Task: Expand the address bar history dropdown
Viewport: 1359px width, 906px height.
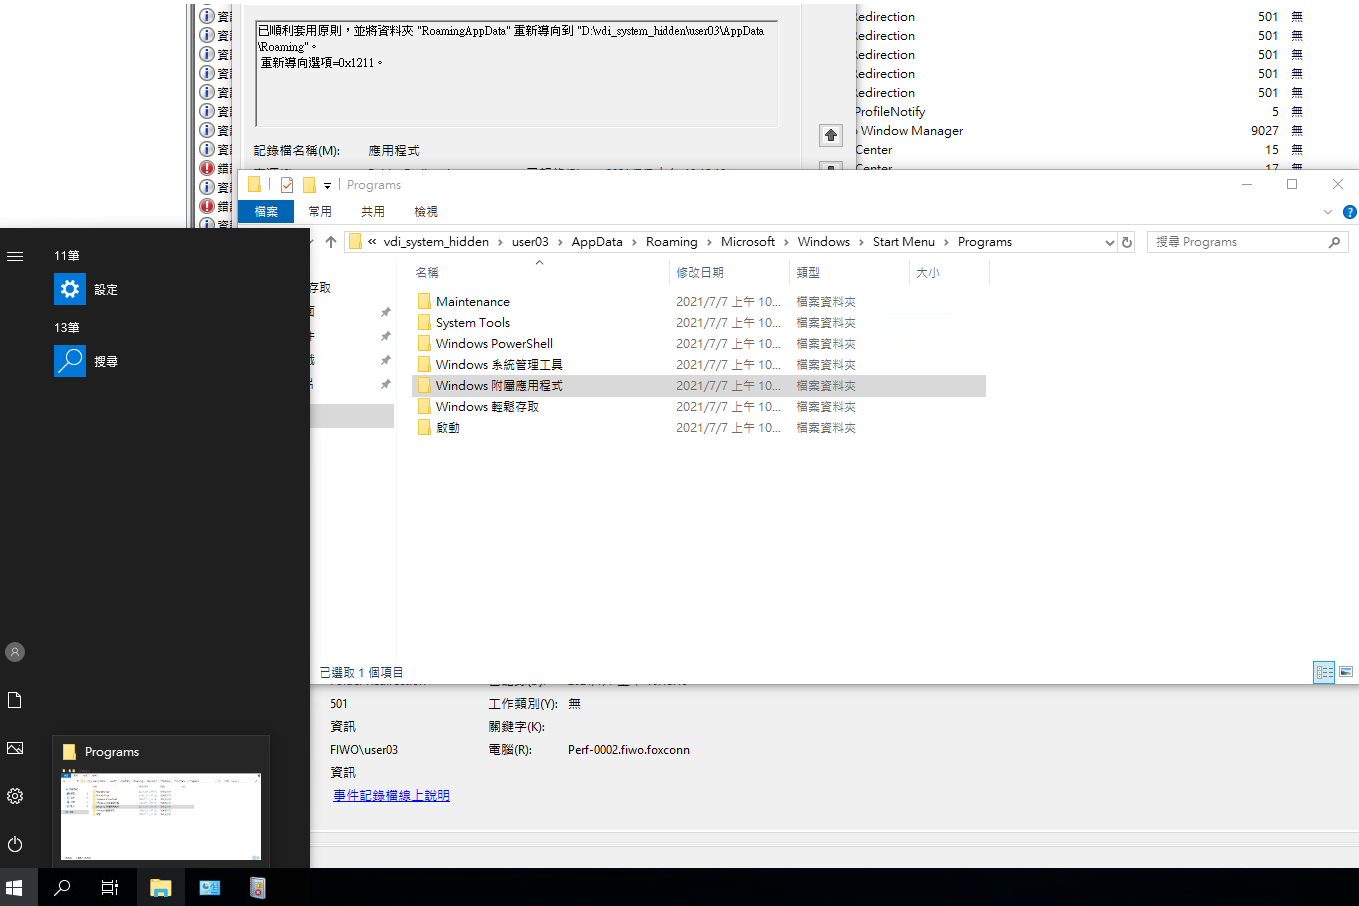Action: [1109, 242]
